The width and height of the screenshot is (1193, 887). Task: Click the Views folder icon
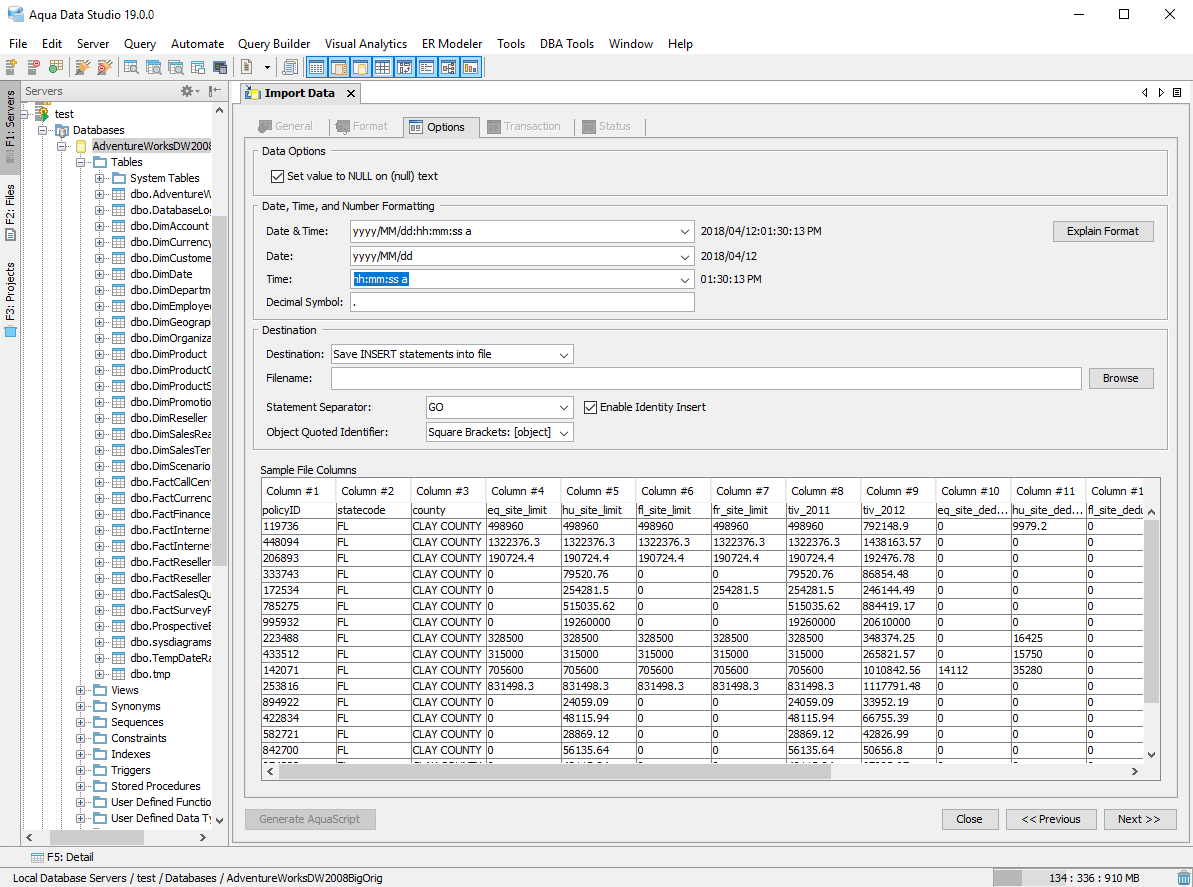100,690
